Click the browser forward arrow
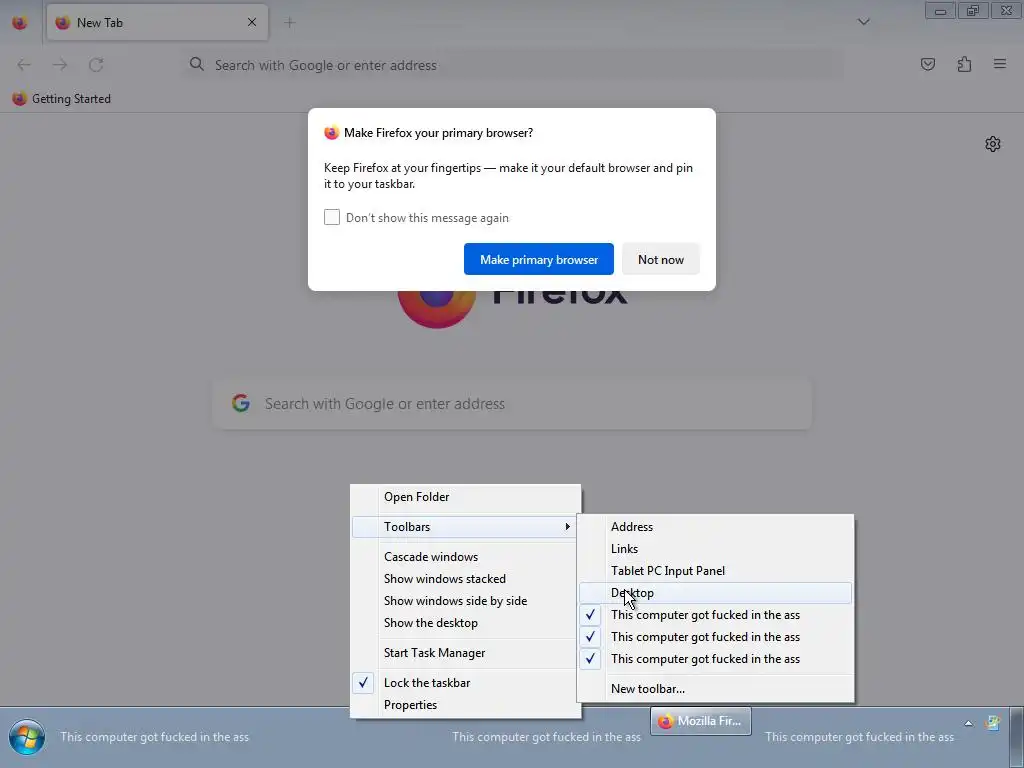Image resolution: width=1024 pixels, height=768 pixels. click(x=60, y=65)
